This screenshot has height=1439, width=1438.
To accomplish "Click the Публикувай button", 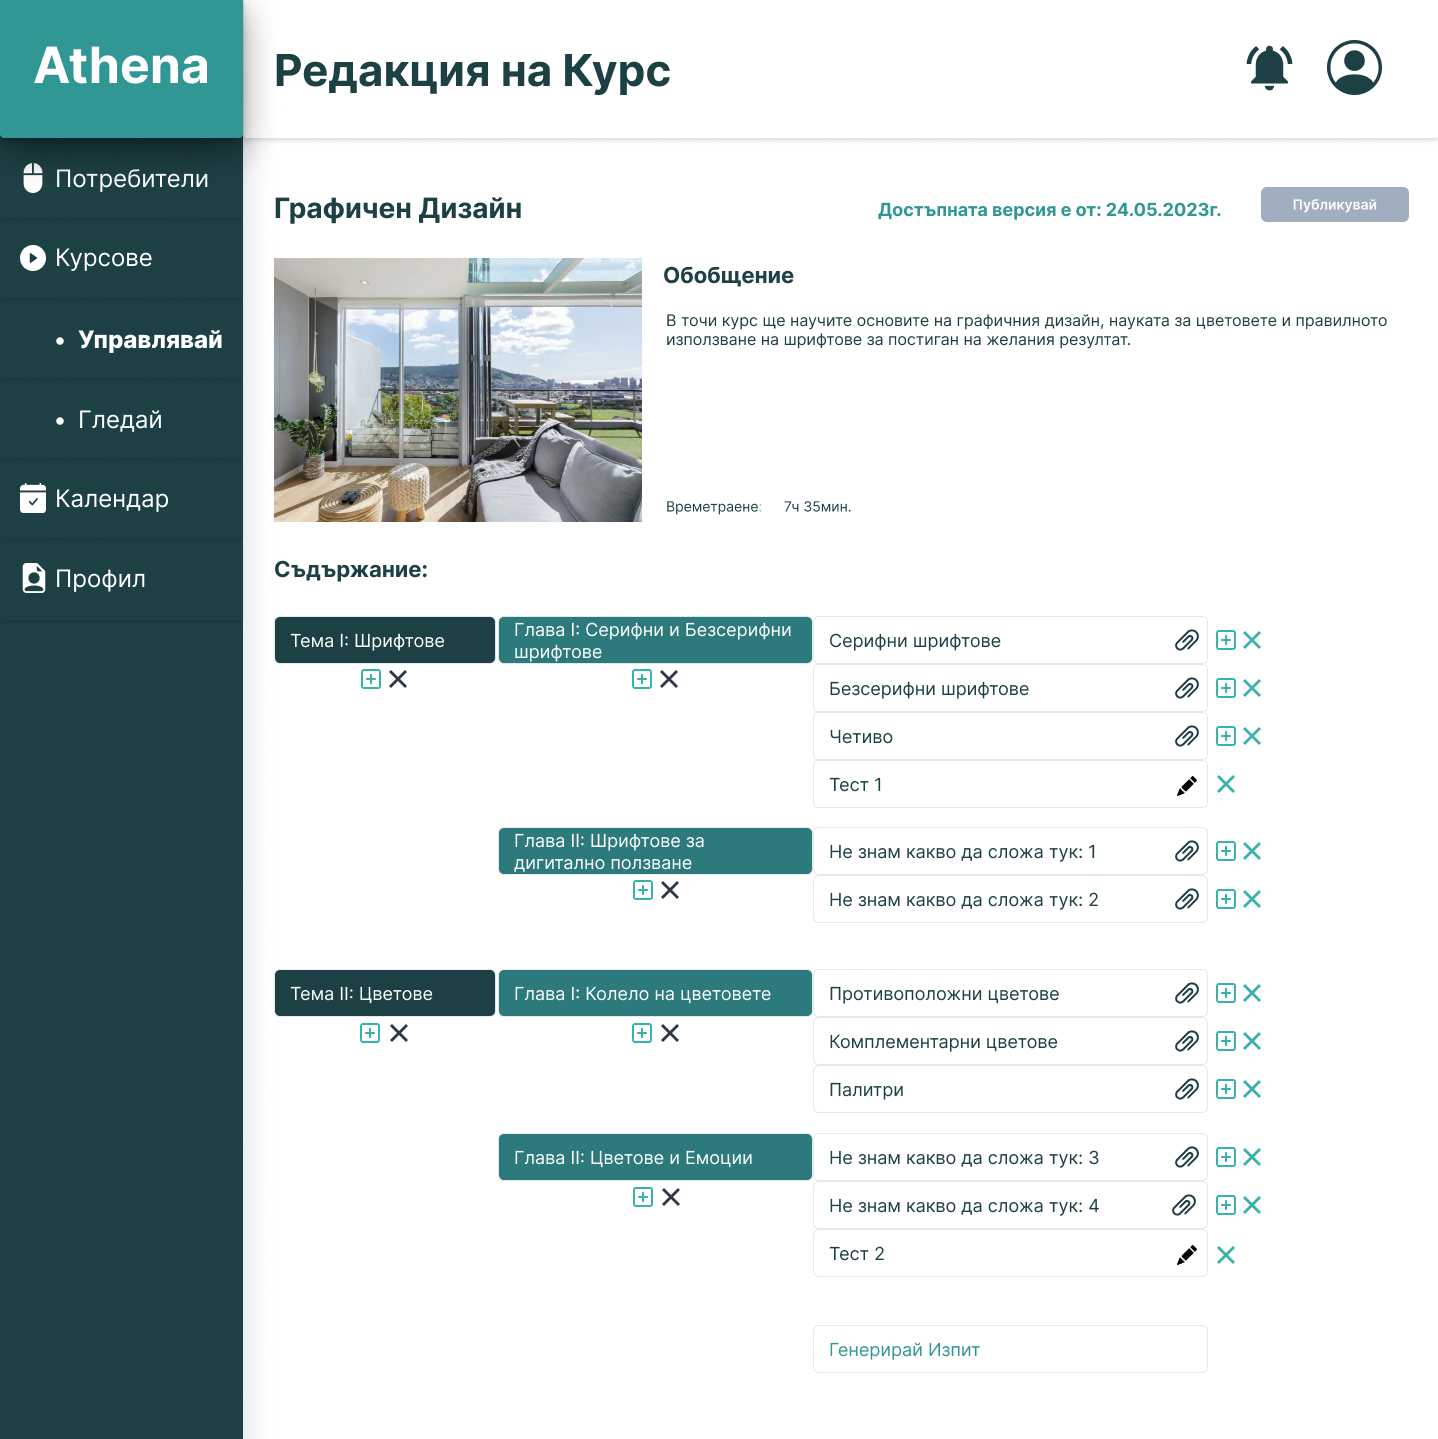I will [x=1334, y=204].
